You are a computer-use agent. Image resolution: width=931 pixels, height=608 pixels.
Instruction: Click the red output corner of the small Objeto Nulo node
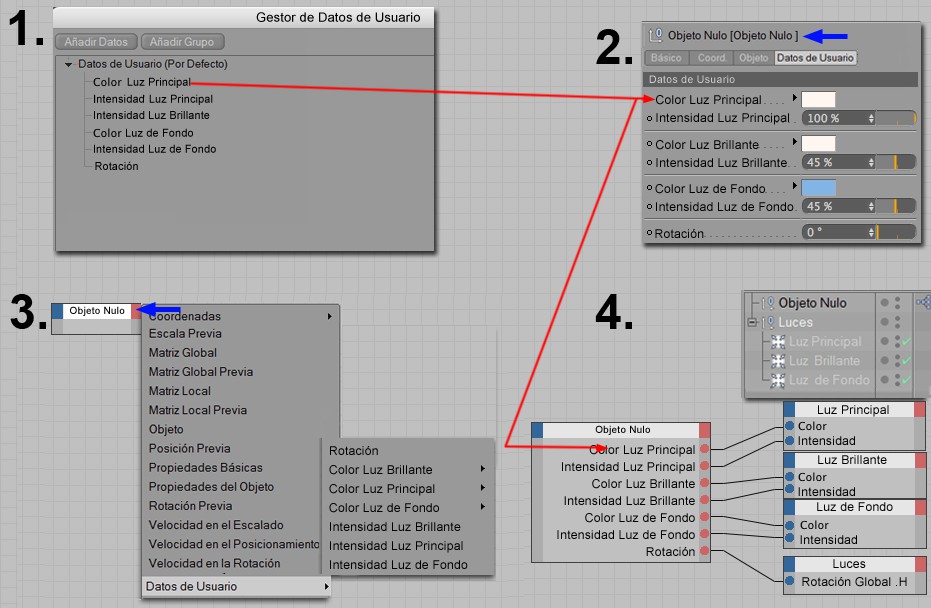(x=137, y=311)
